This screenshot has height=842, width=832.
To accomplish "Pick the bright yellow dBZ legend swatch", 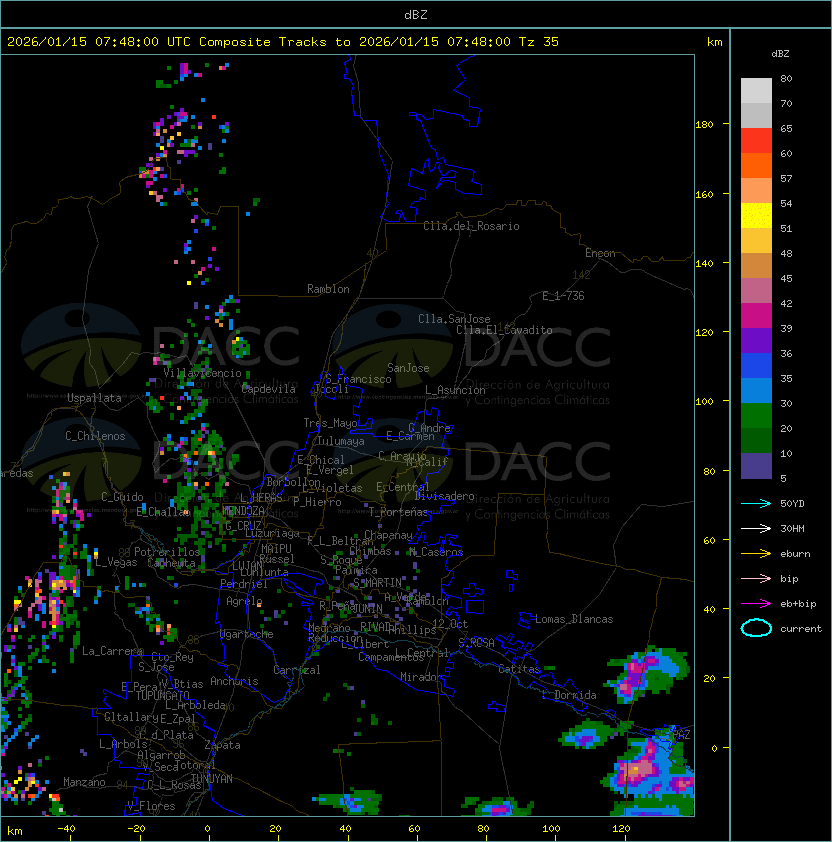I will [756, 216].
